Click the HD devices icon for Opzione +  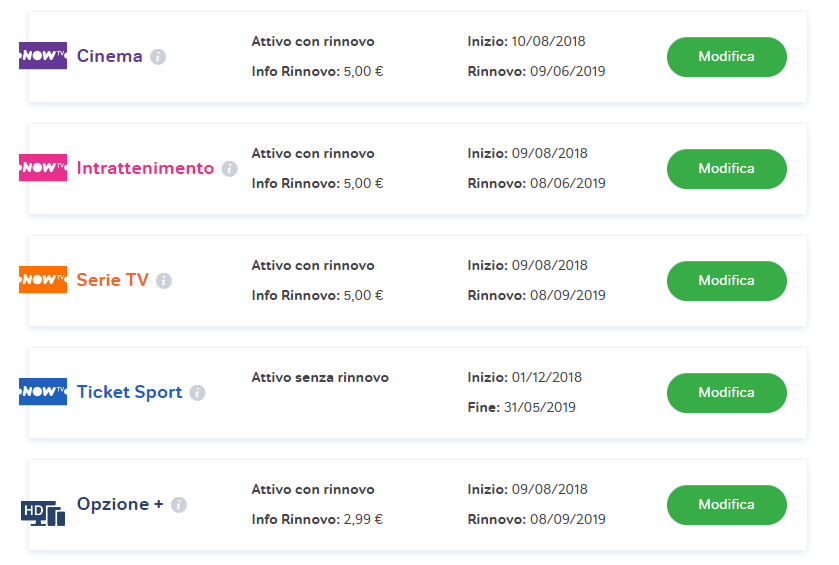43,513
